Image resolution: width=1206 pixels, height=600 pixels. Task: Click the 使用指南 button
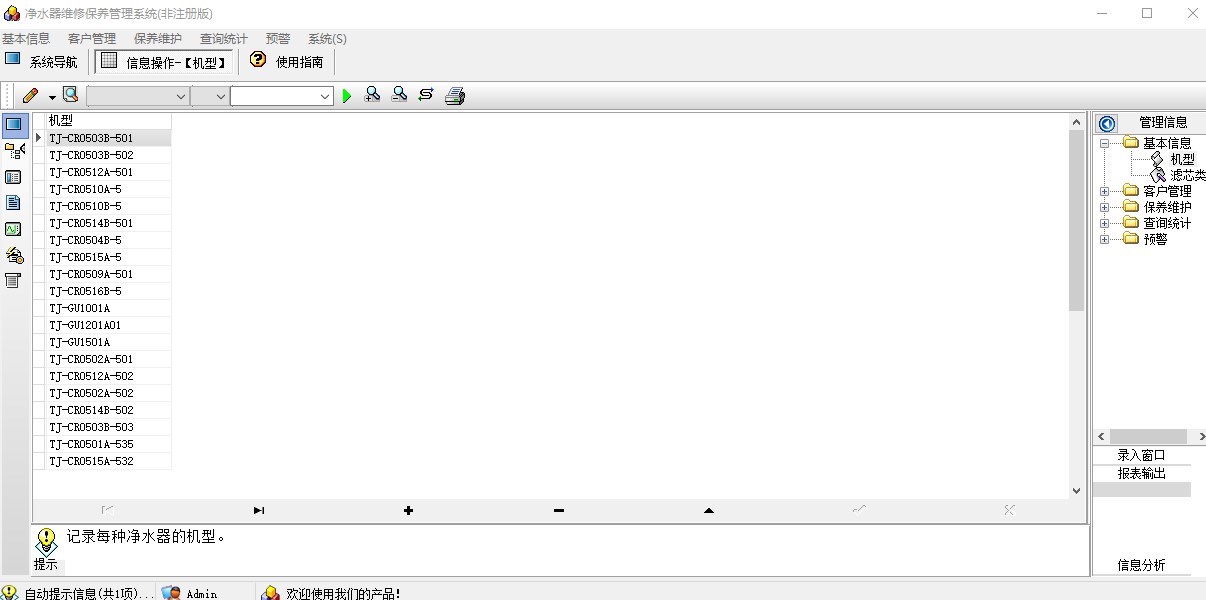pyautogui.click(x=287, y=62)
